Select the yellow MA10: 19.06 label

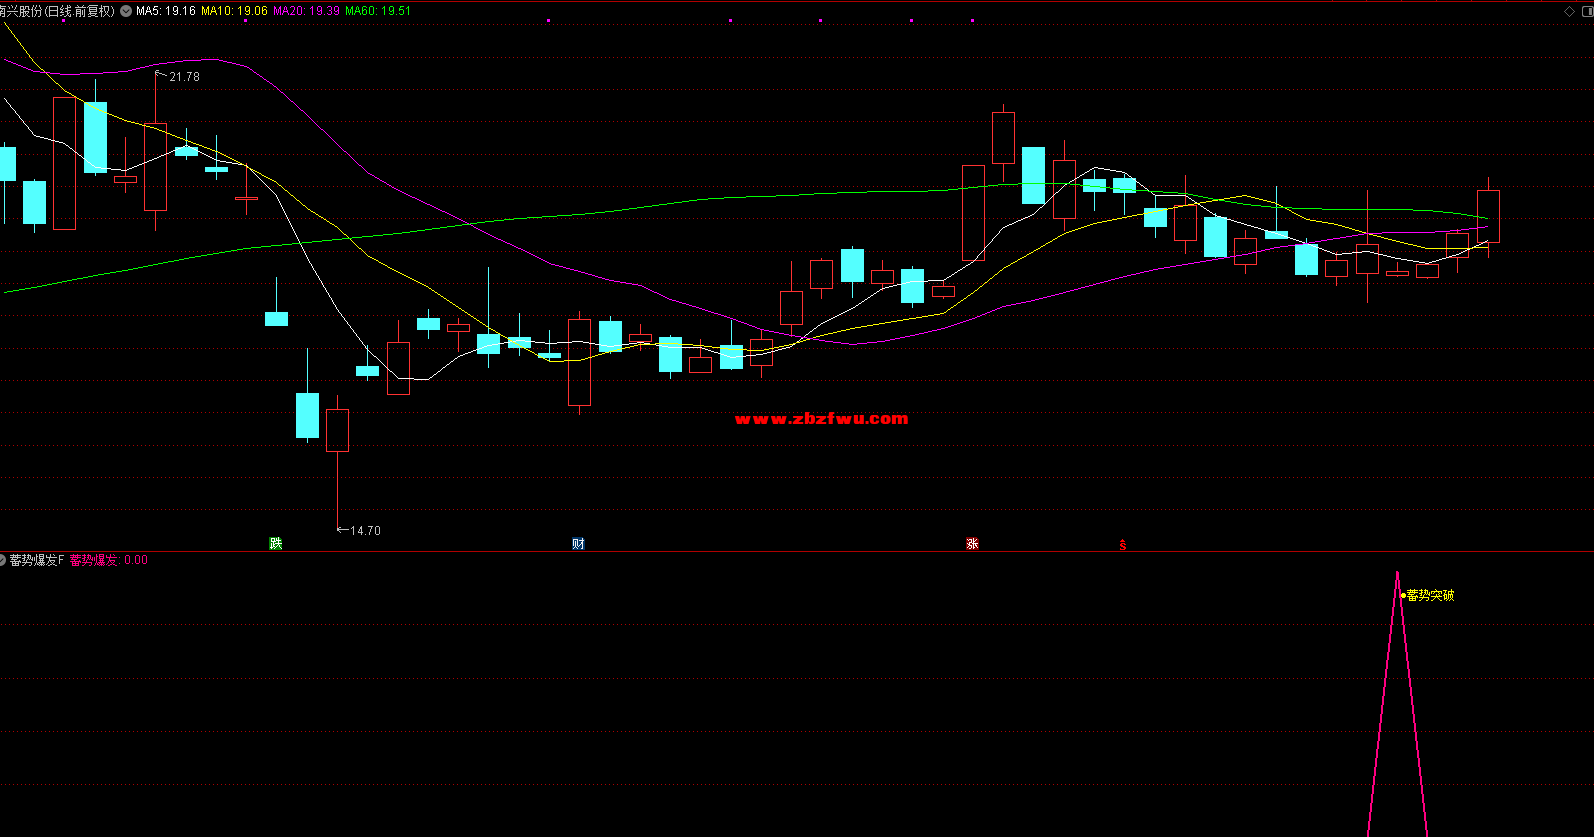(x=234, y=11)
